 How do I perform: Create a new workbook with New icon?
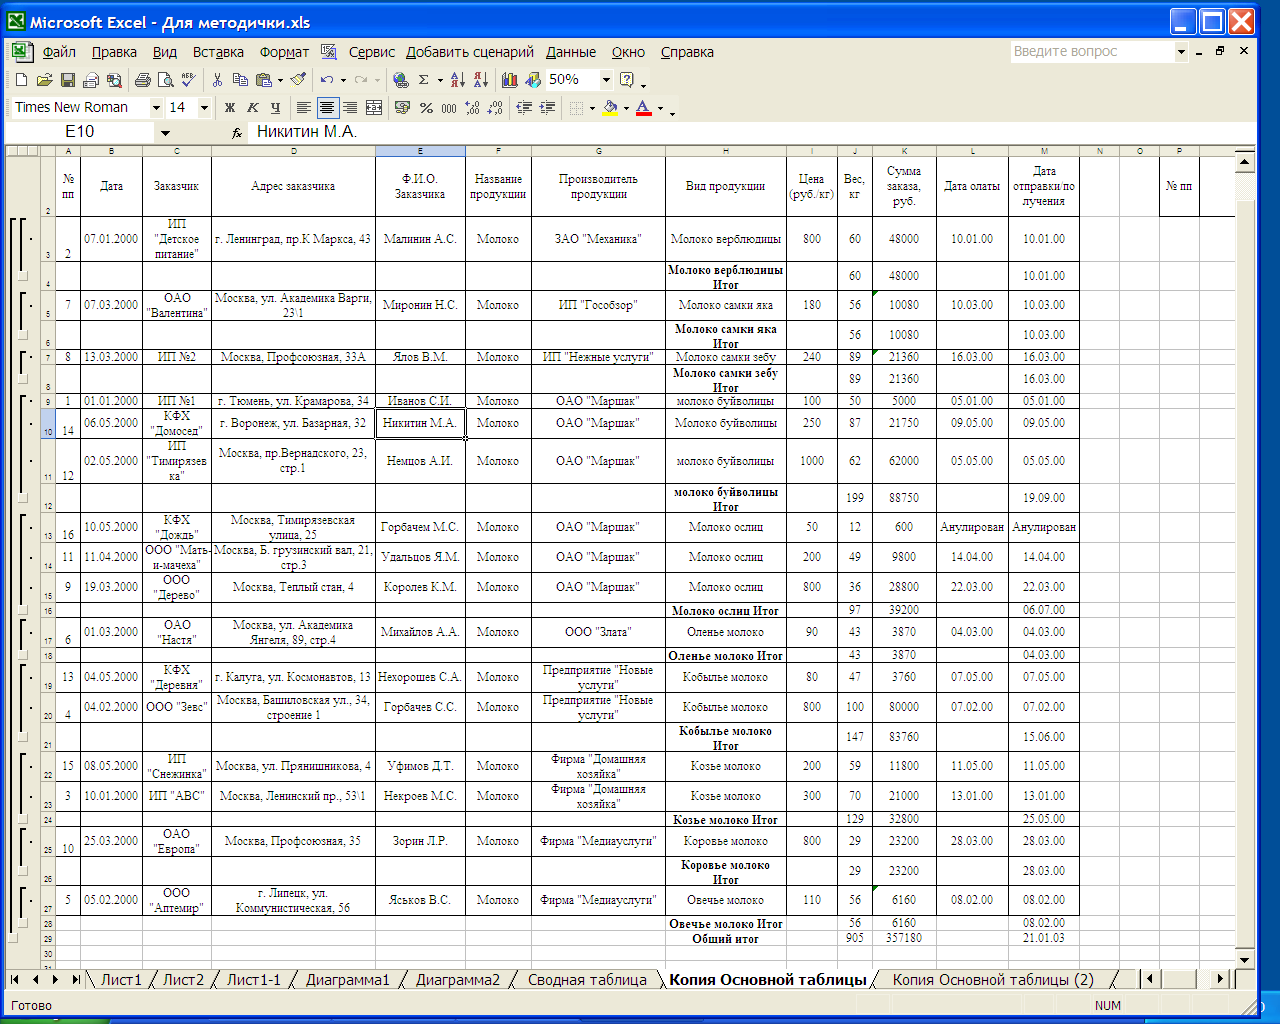coord(21,80)
